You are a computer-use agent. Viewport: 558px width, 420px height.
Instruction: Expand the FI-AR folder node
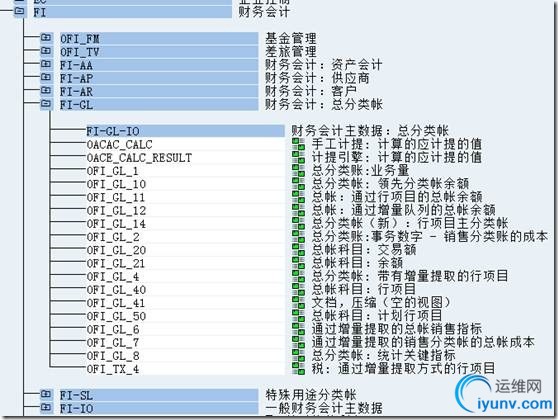(46, 90)
